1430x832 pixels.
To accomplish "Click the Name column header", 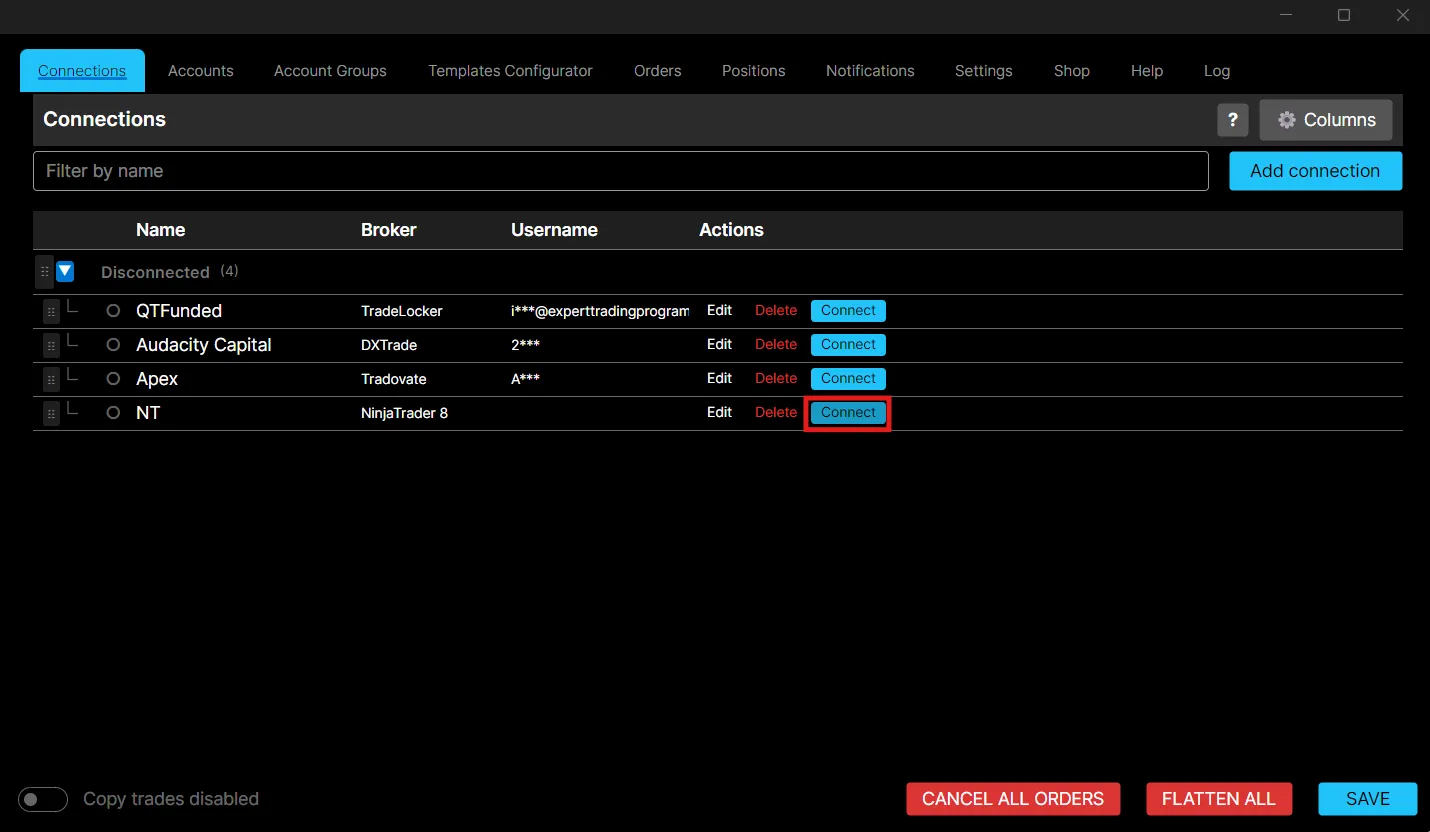I will 161,230.
